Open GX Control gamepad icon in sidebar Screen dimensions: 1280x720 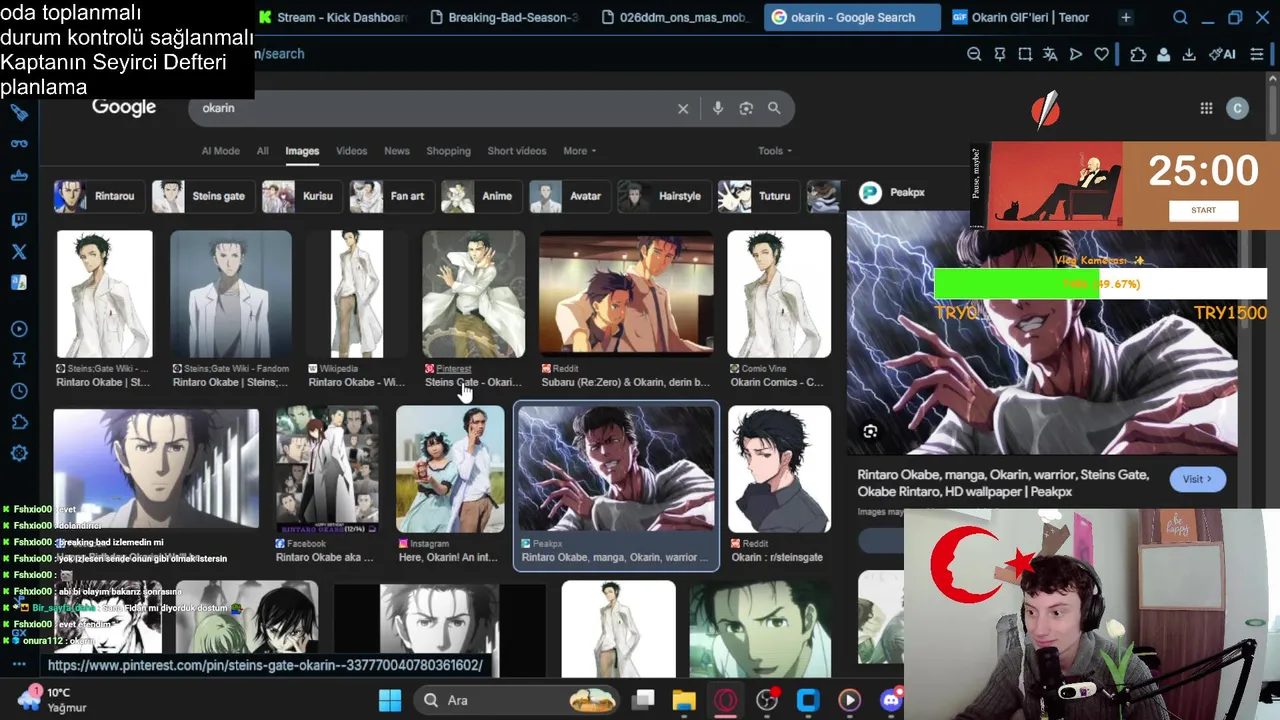pyautogui.click(x=19, y=143)
